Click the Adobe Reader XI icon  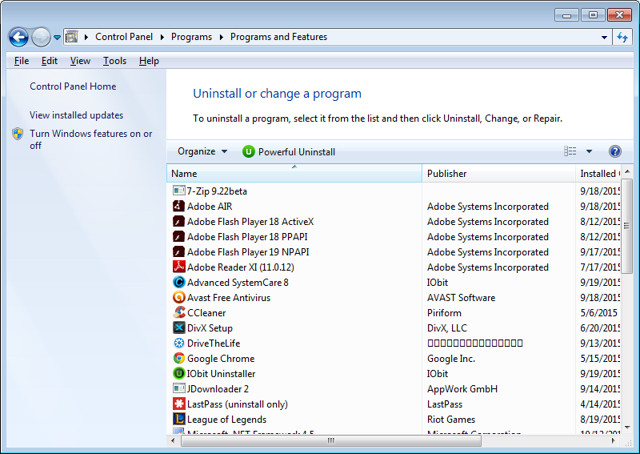(179, 267)
